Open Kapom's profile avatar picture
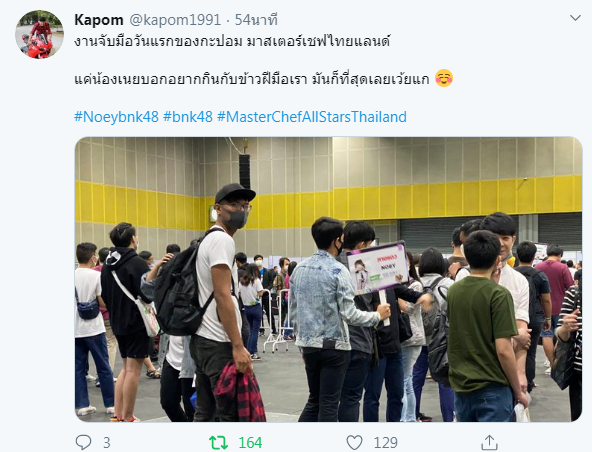Viewport: 592px width, 452px height. pos(39,34)
